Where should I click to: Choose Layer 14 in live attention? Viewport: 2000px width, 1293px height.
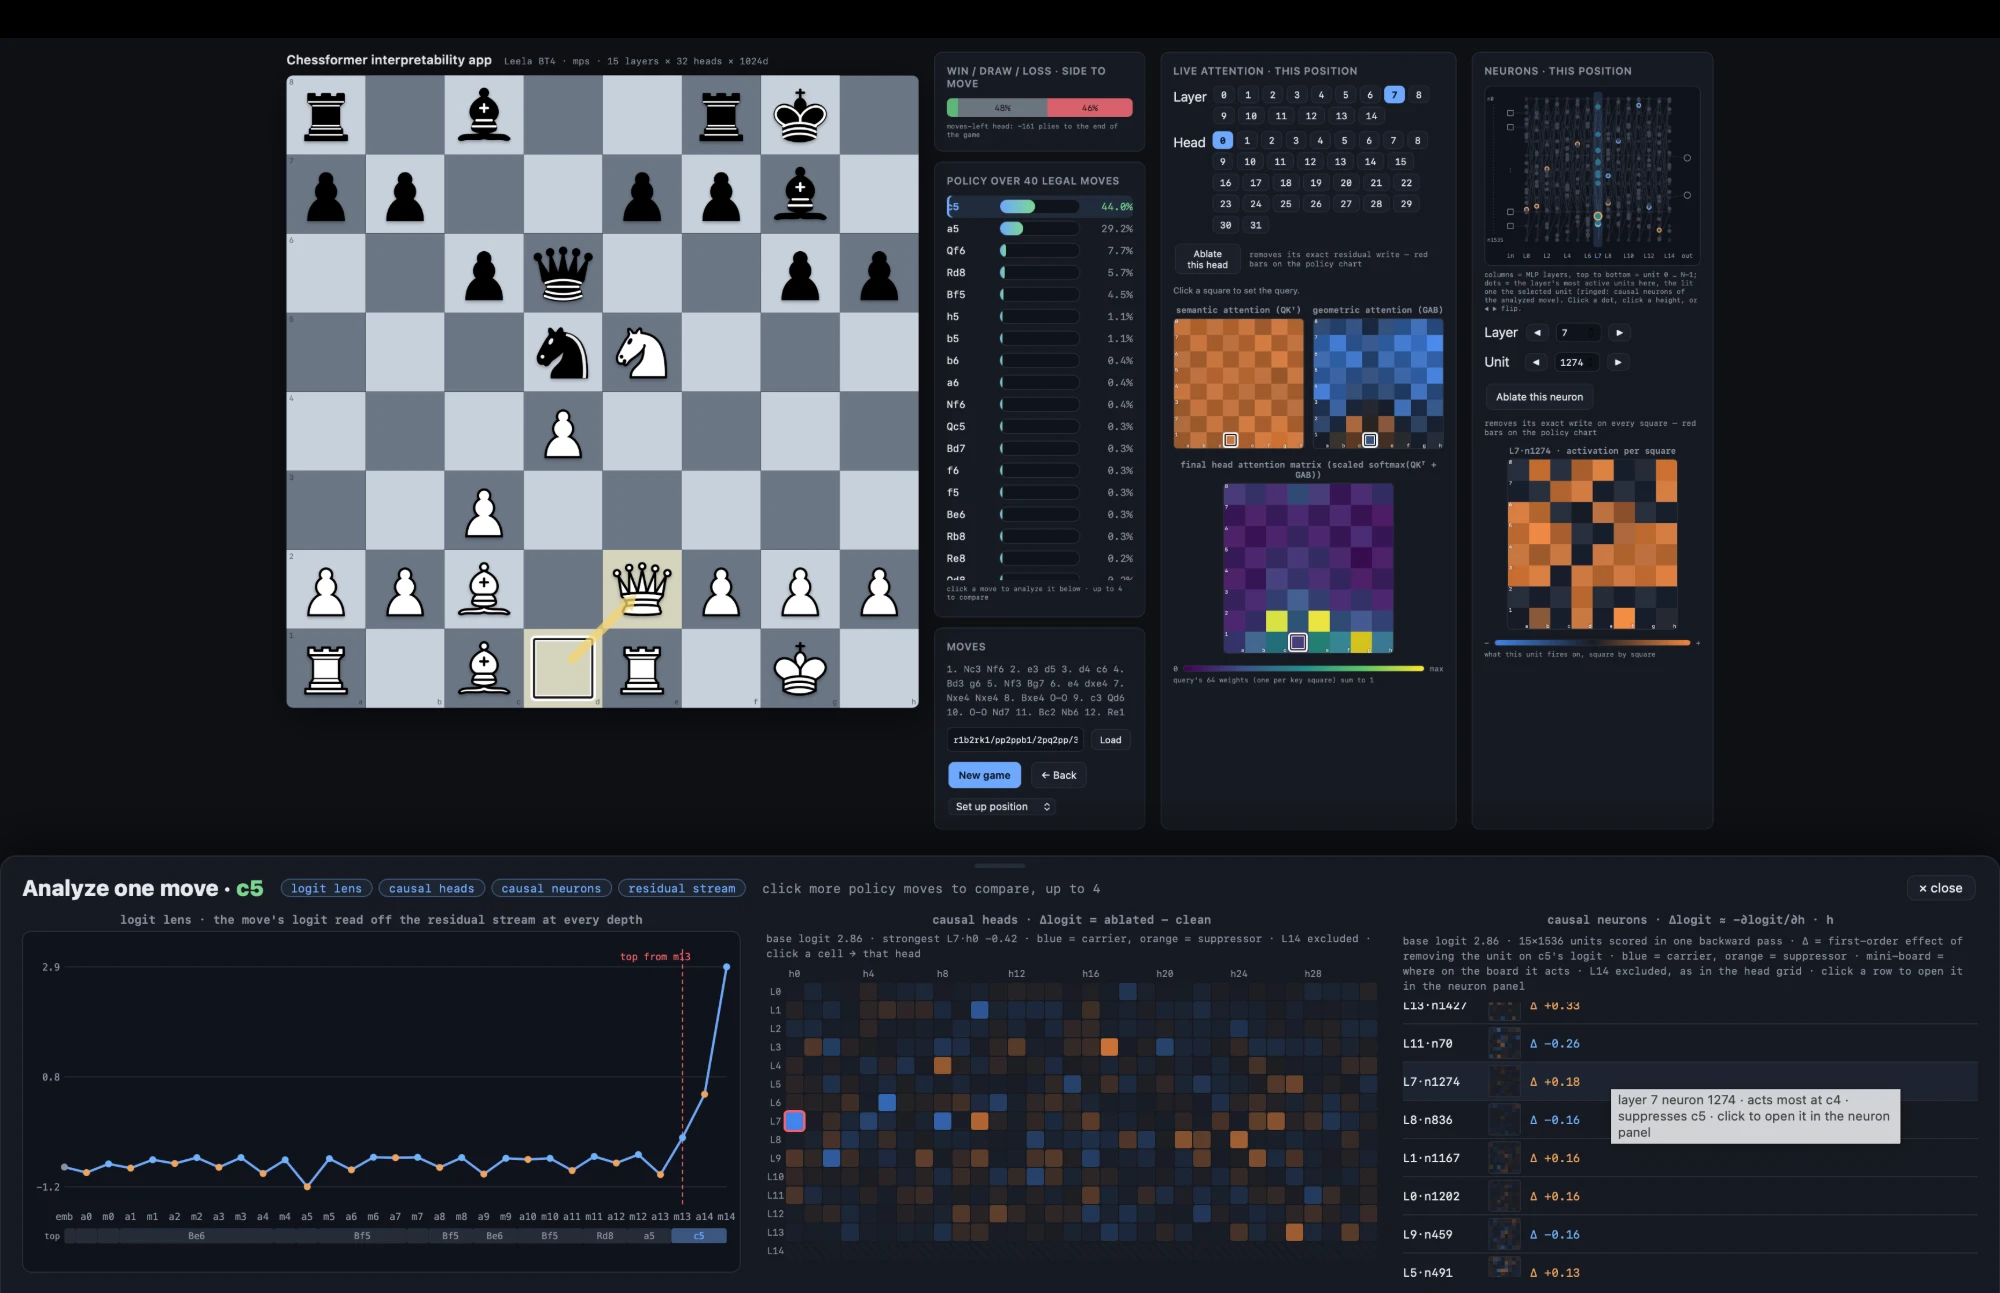pyautogui.click(x=1371, y=116)
